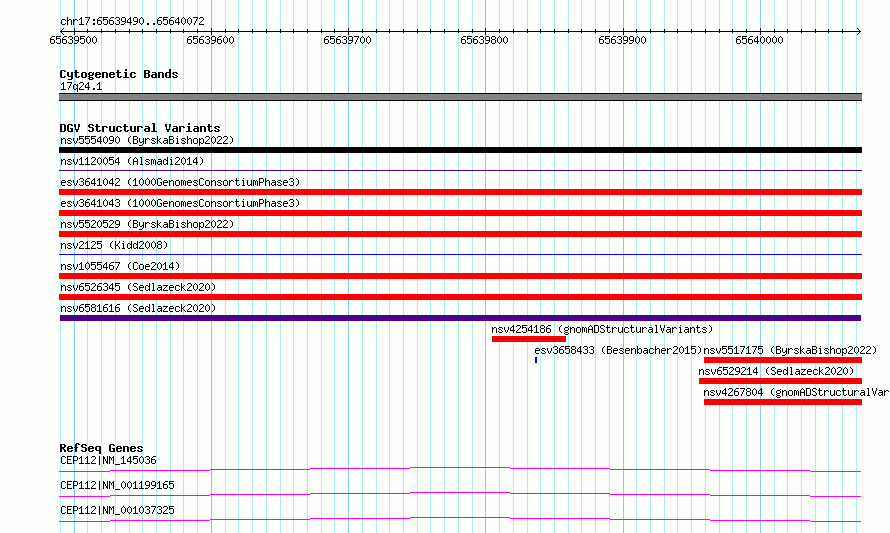Viewport: 890px width, 533px height.
Task: Open variant nsv2125 (Kidd2008) label
Action: point(114,245)
